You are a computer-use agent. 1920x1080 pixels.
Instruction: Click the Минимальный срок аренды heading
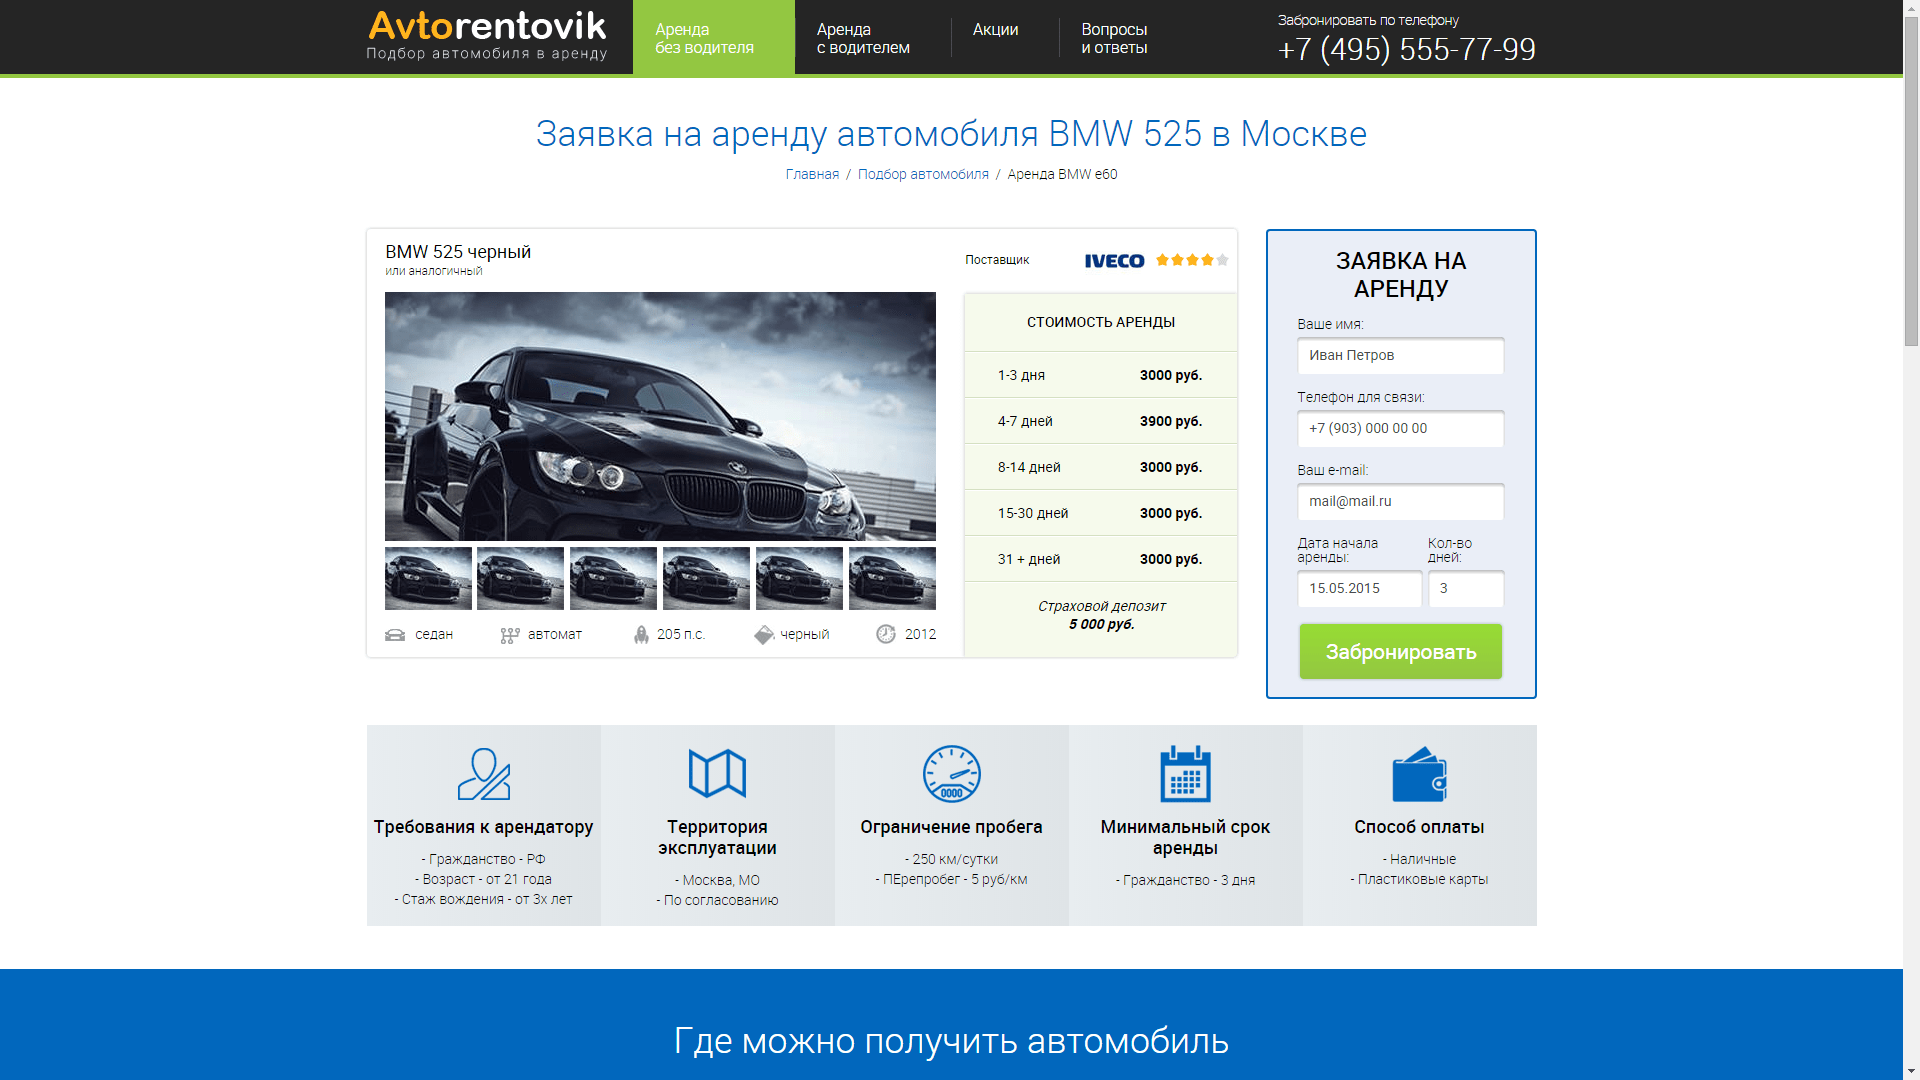tap(1186, 838)
